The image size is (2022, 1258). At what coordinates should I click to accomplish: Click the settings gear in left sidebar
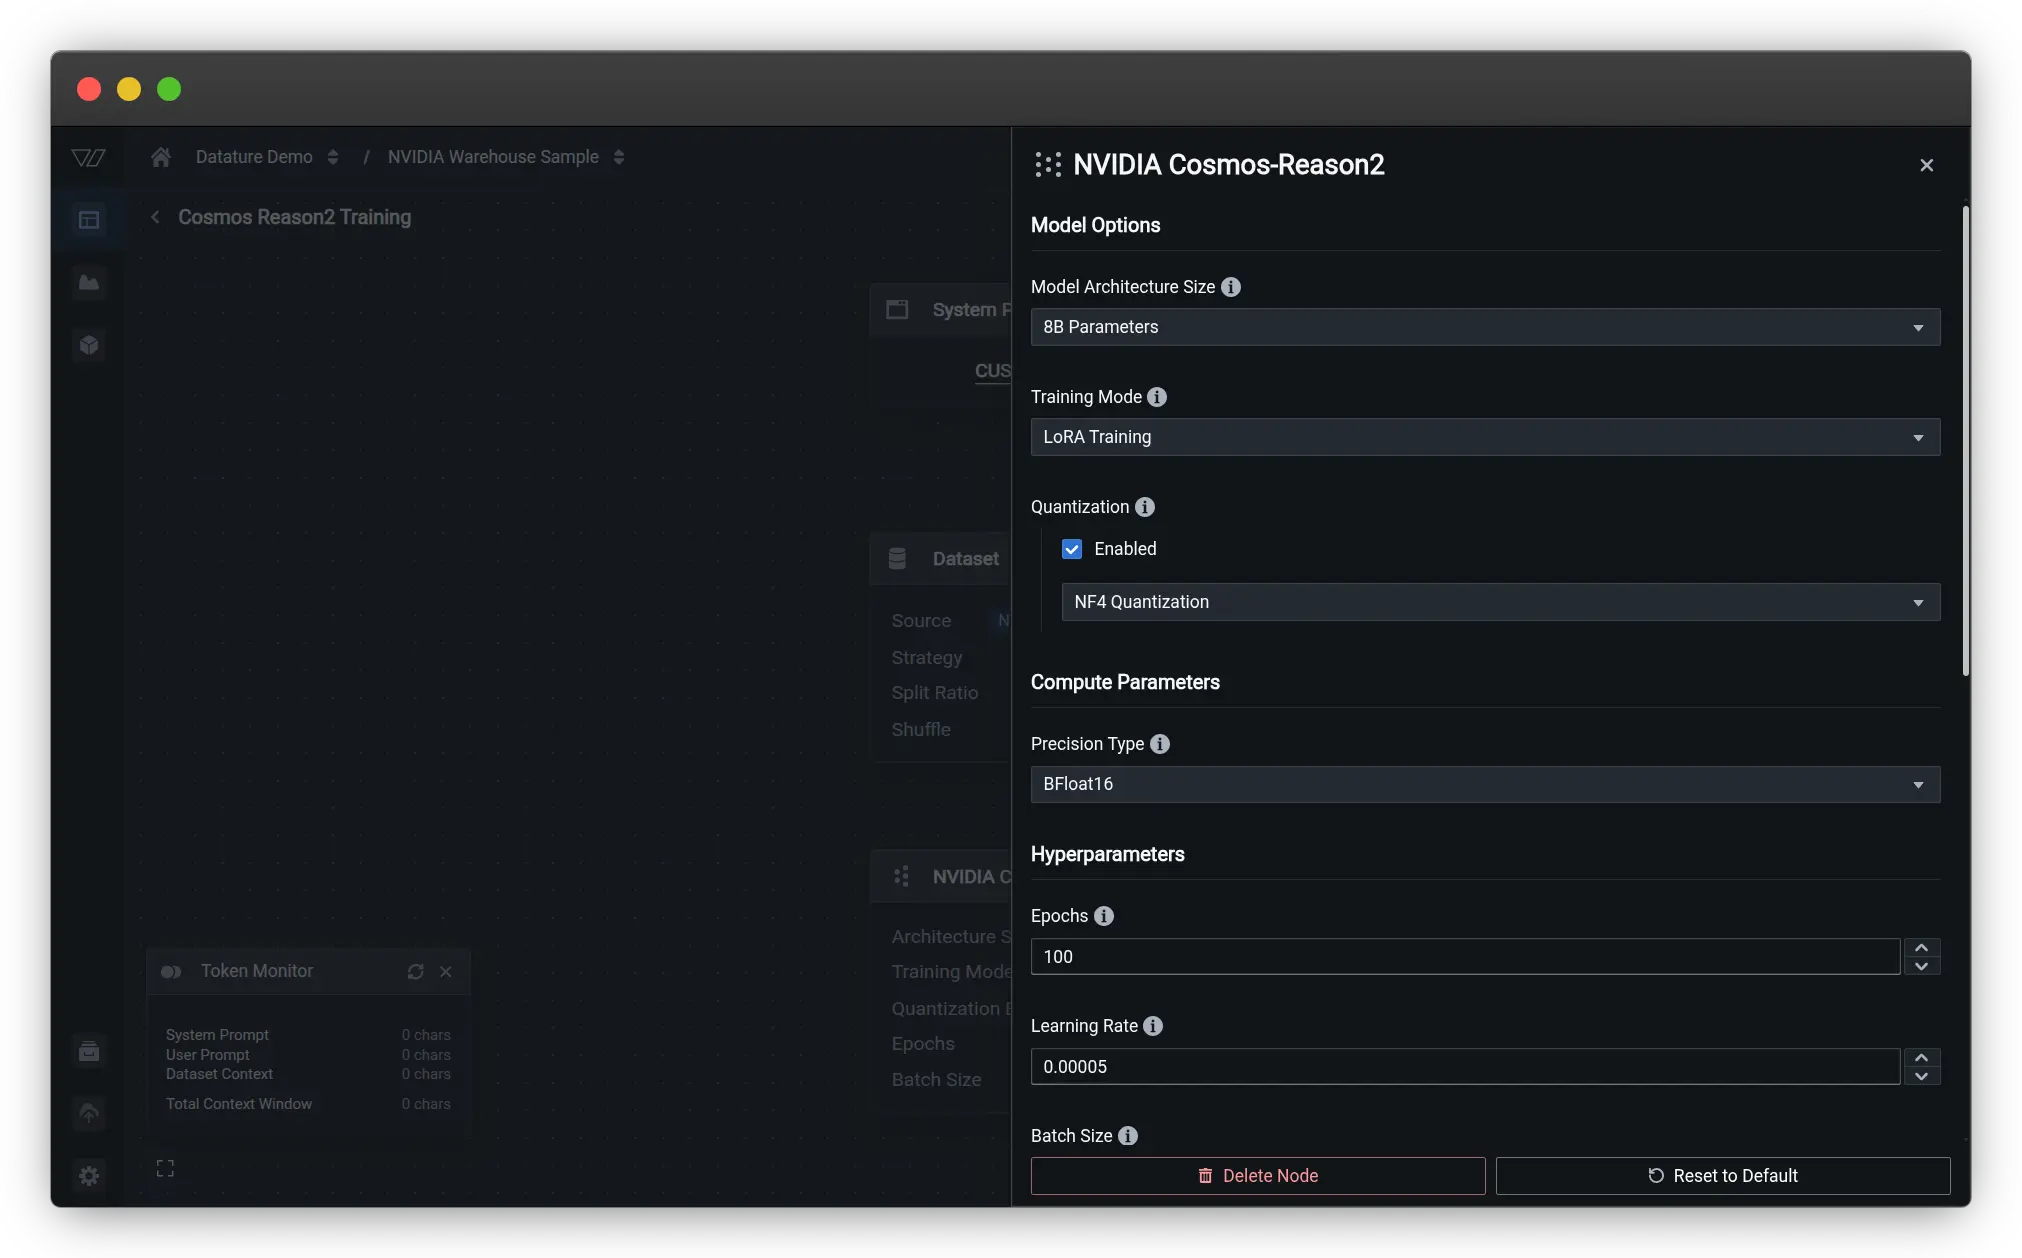tap(89, 1175)
